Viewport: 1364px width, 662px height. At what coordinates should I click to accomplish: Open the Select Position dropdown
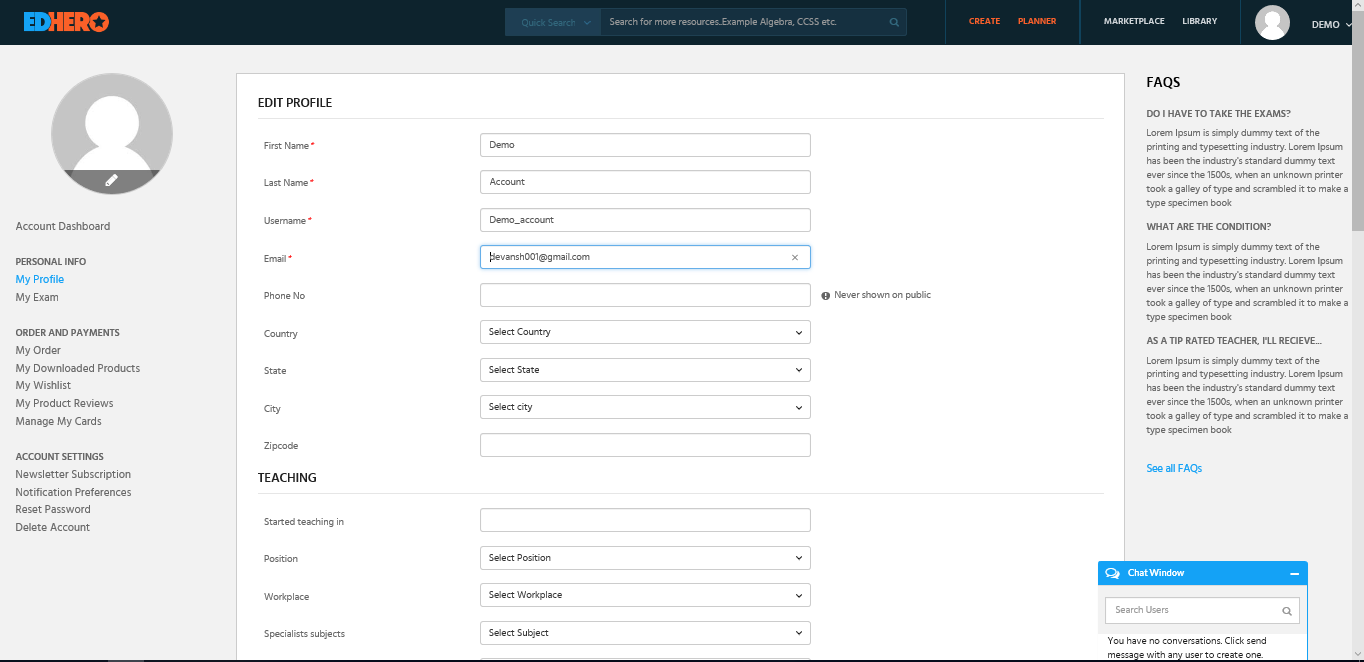(x=645, y=558)
